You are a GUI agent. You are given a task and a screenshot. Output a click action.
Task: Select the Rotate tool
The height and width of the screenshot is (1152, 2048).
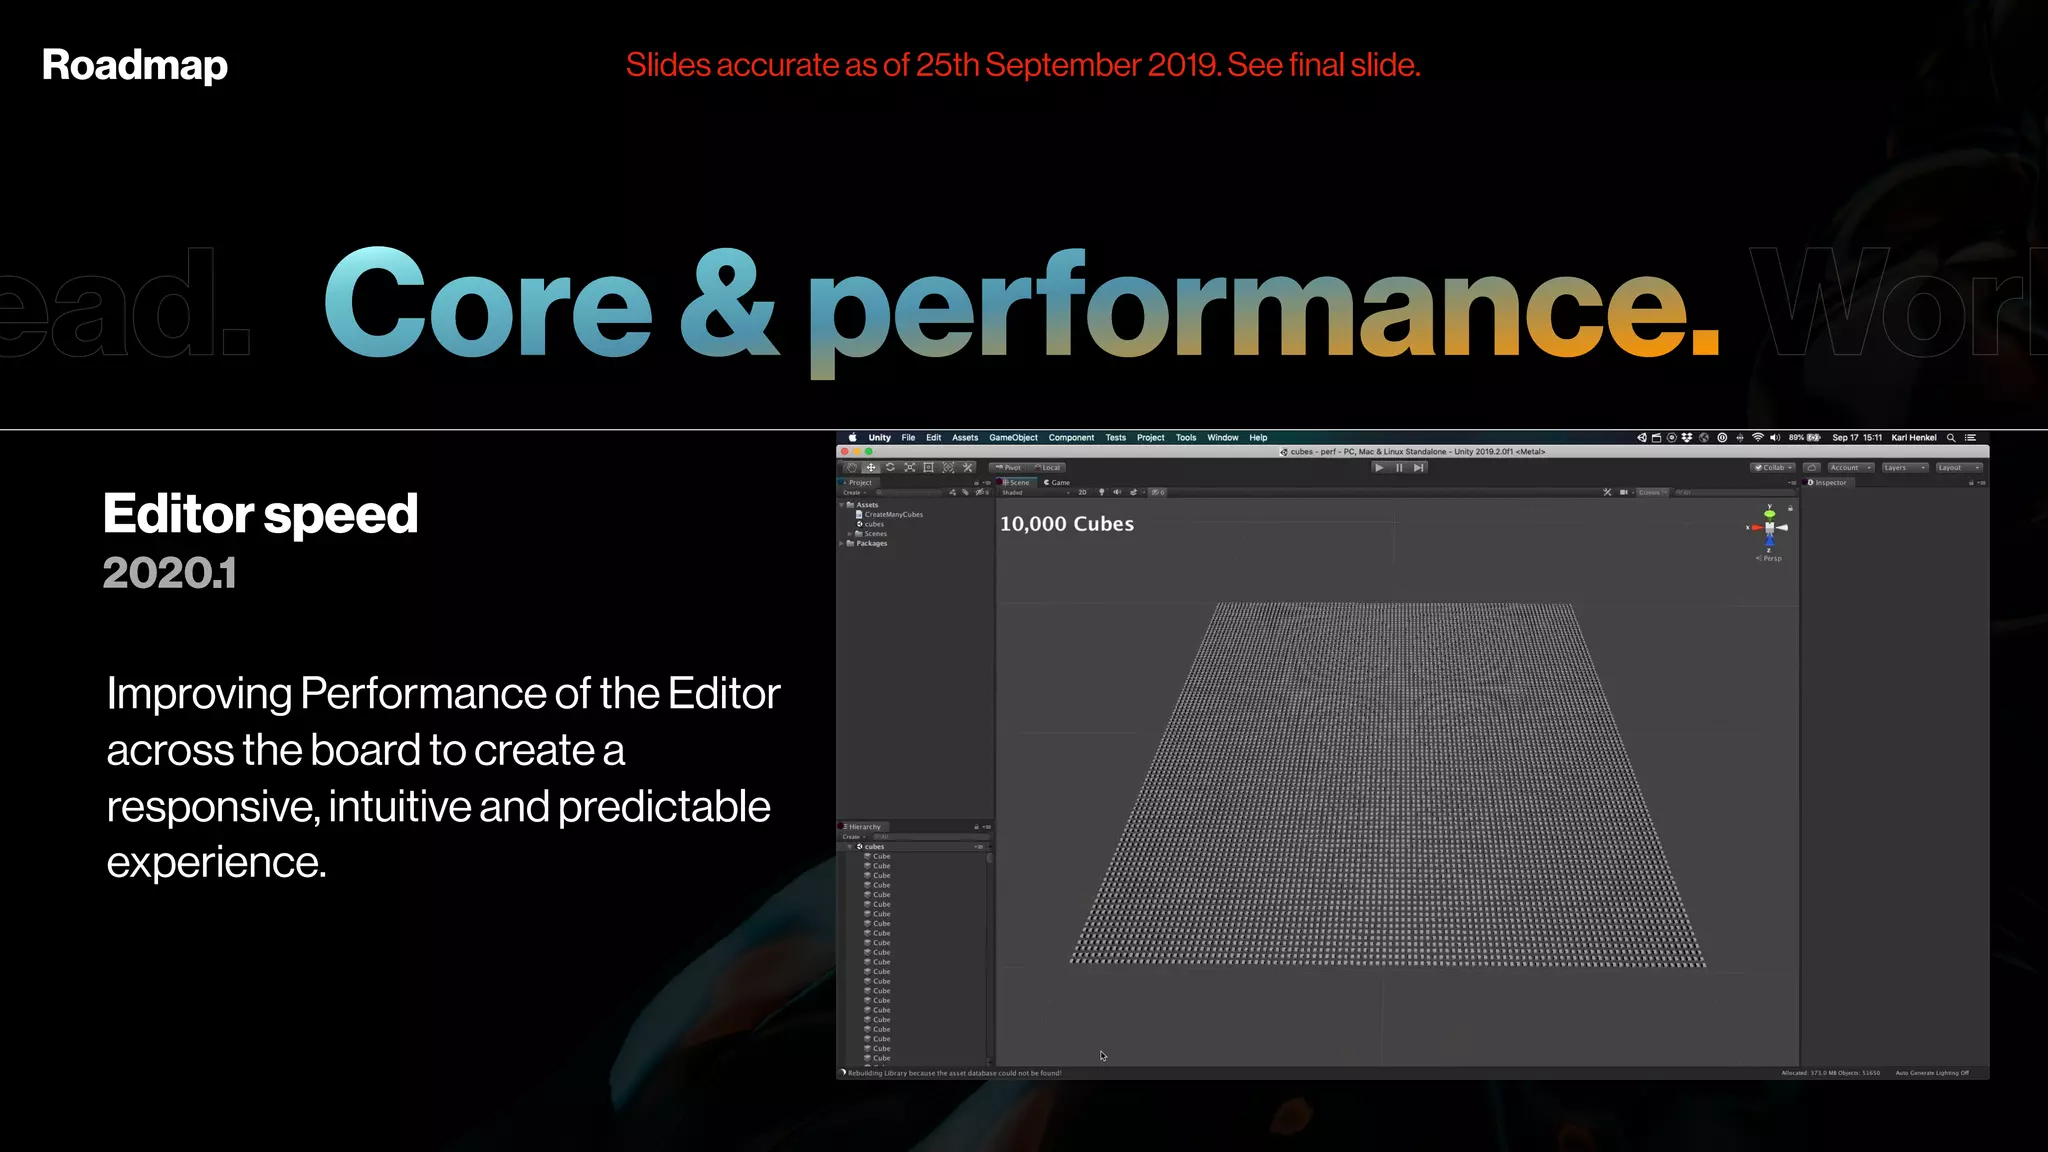click(x=890, y=467)
